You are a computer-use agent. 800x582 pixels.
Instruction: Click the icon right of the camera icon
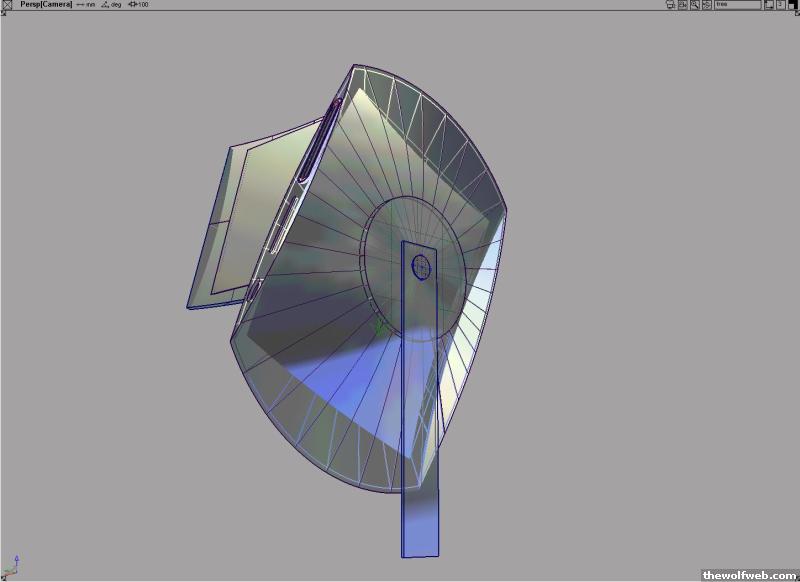[682, 5]
